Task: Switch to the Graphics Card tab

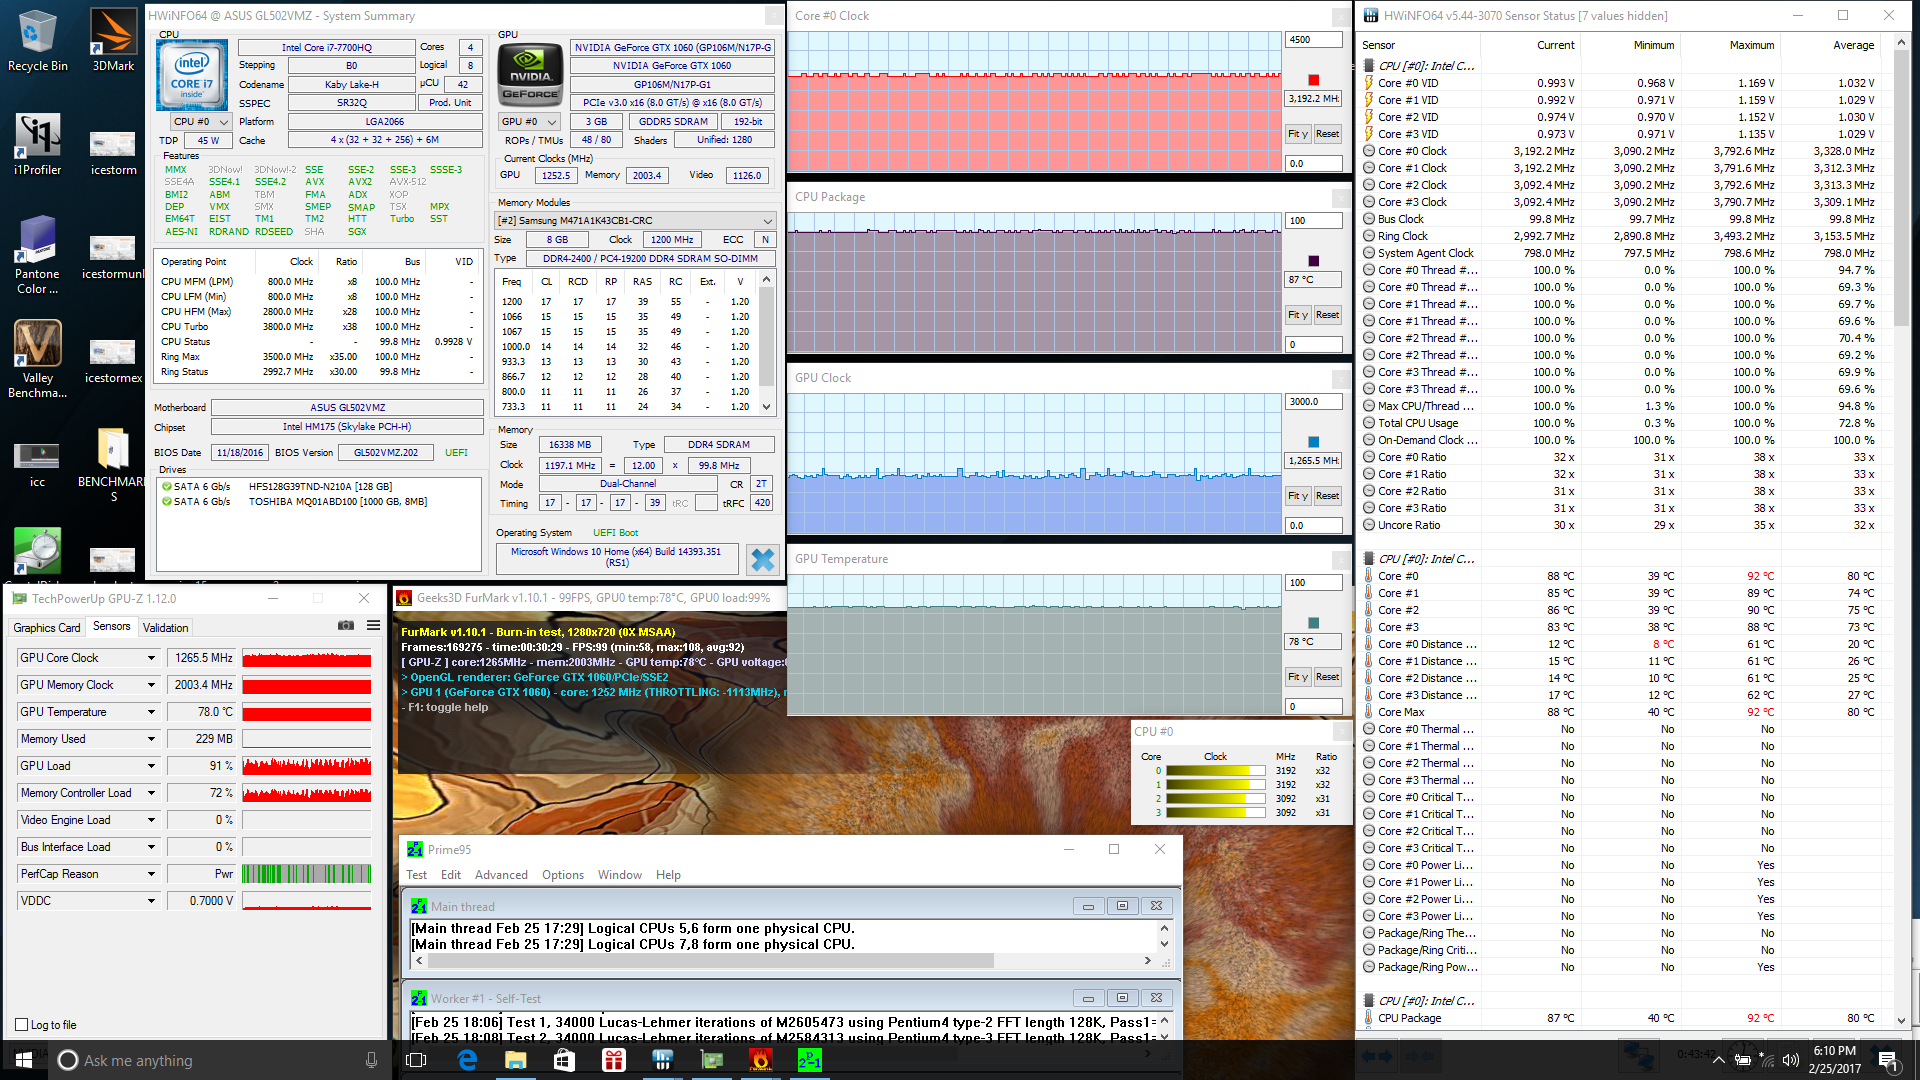Action: coord(47,628)
